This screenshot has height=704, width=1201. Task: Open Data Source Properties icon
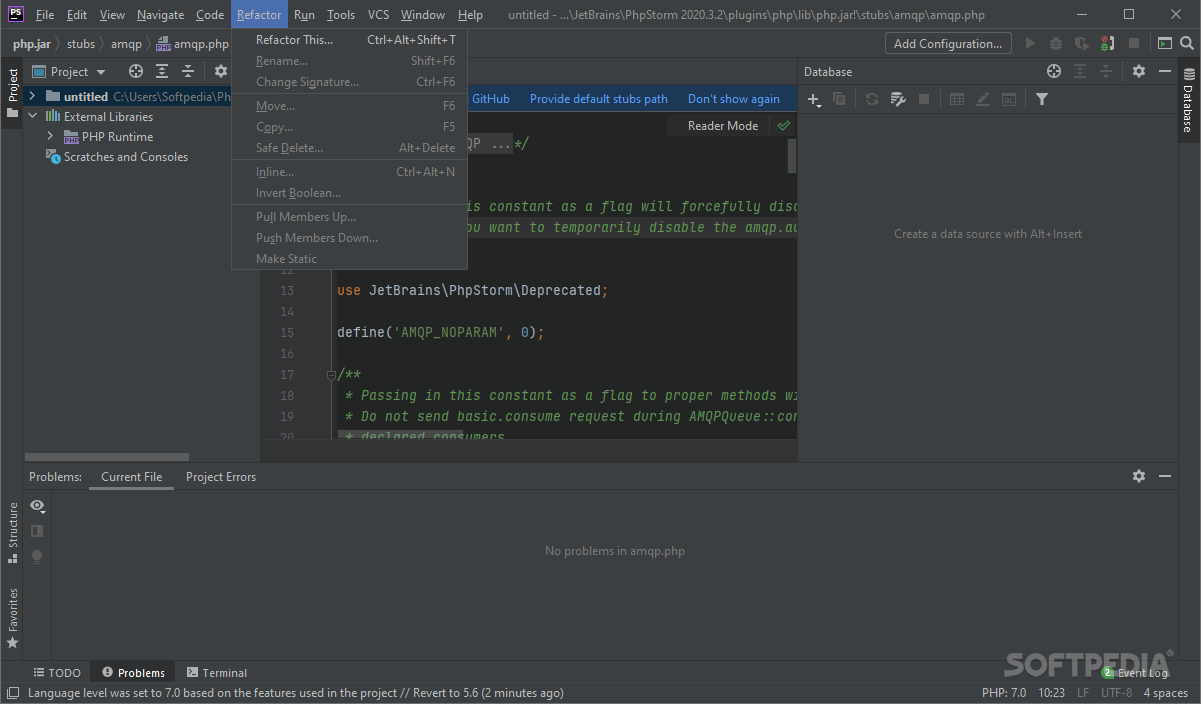click(x=898, y=99)
